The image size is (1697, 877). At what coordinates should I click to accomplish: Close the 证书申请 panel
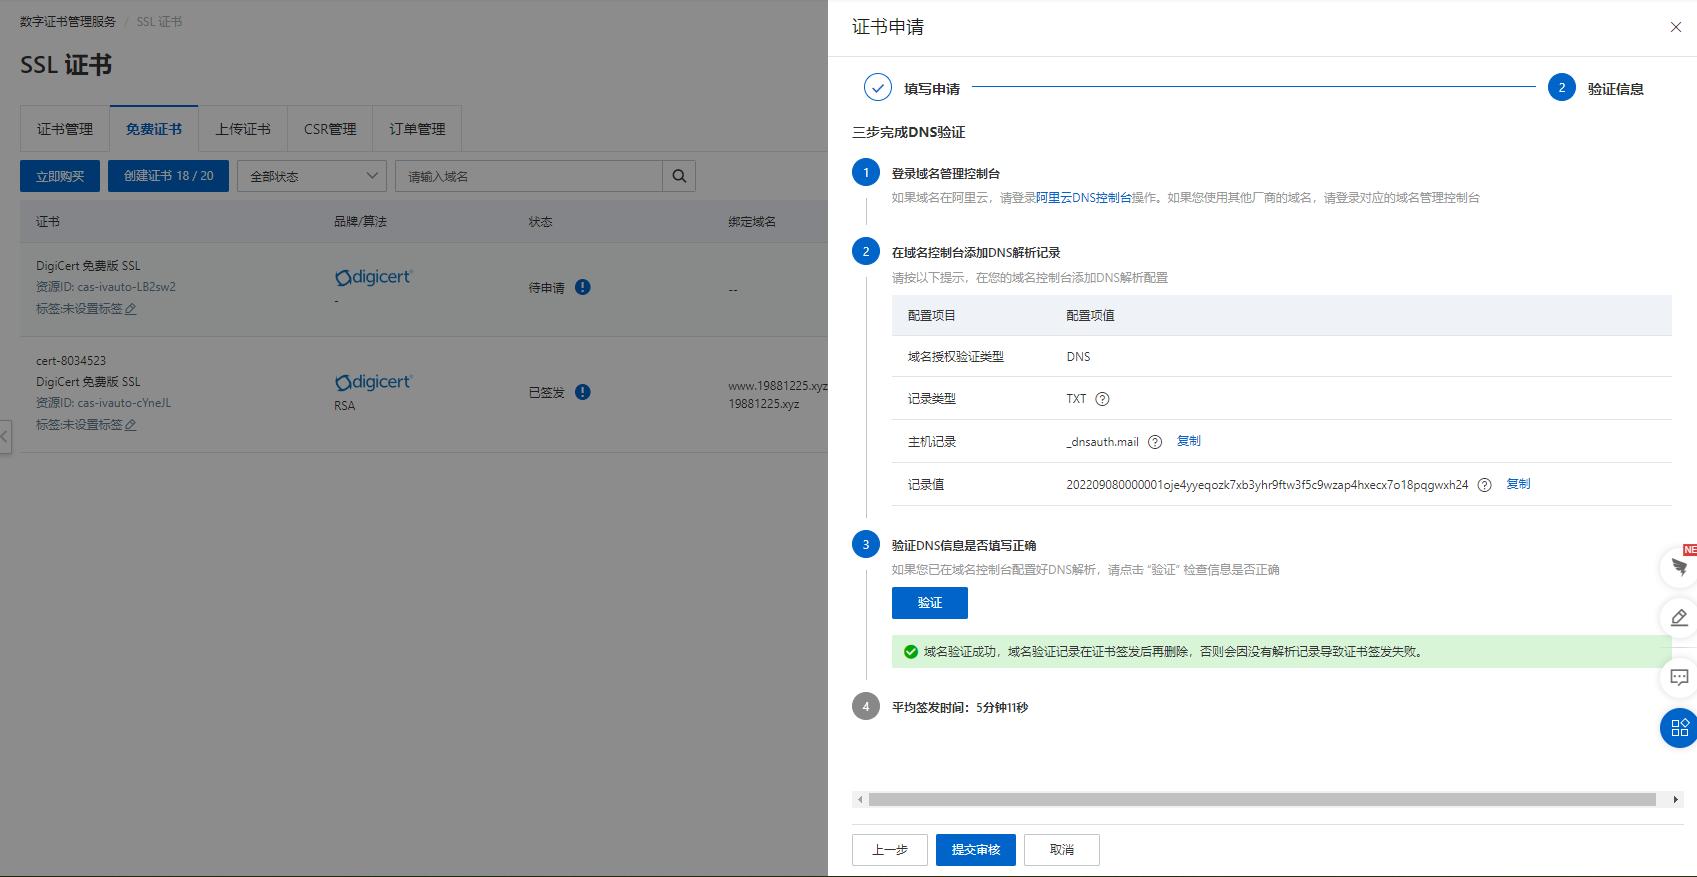pos(1676,27)
